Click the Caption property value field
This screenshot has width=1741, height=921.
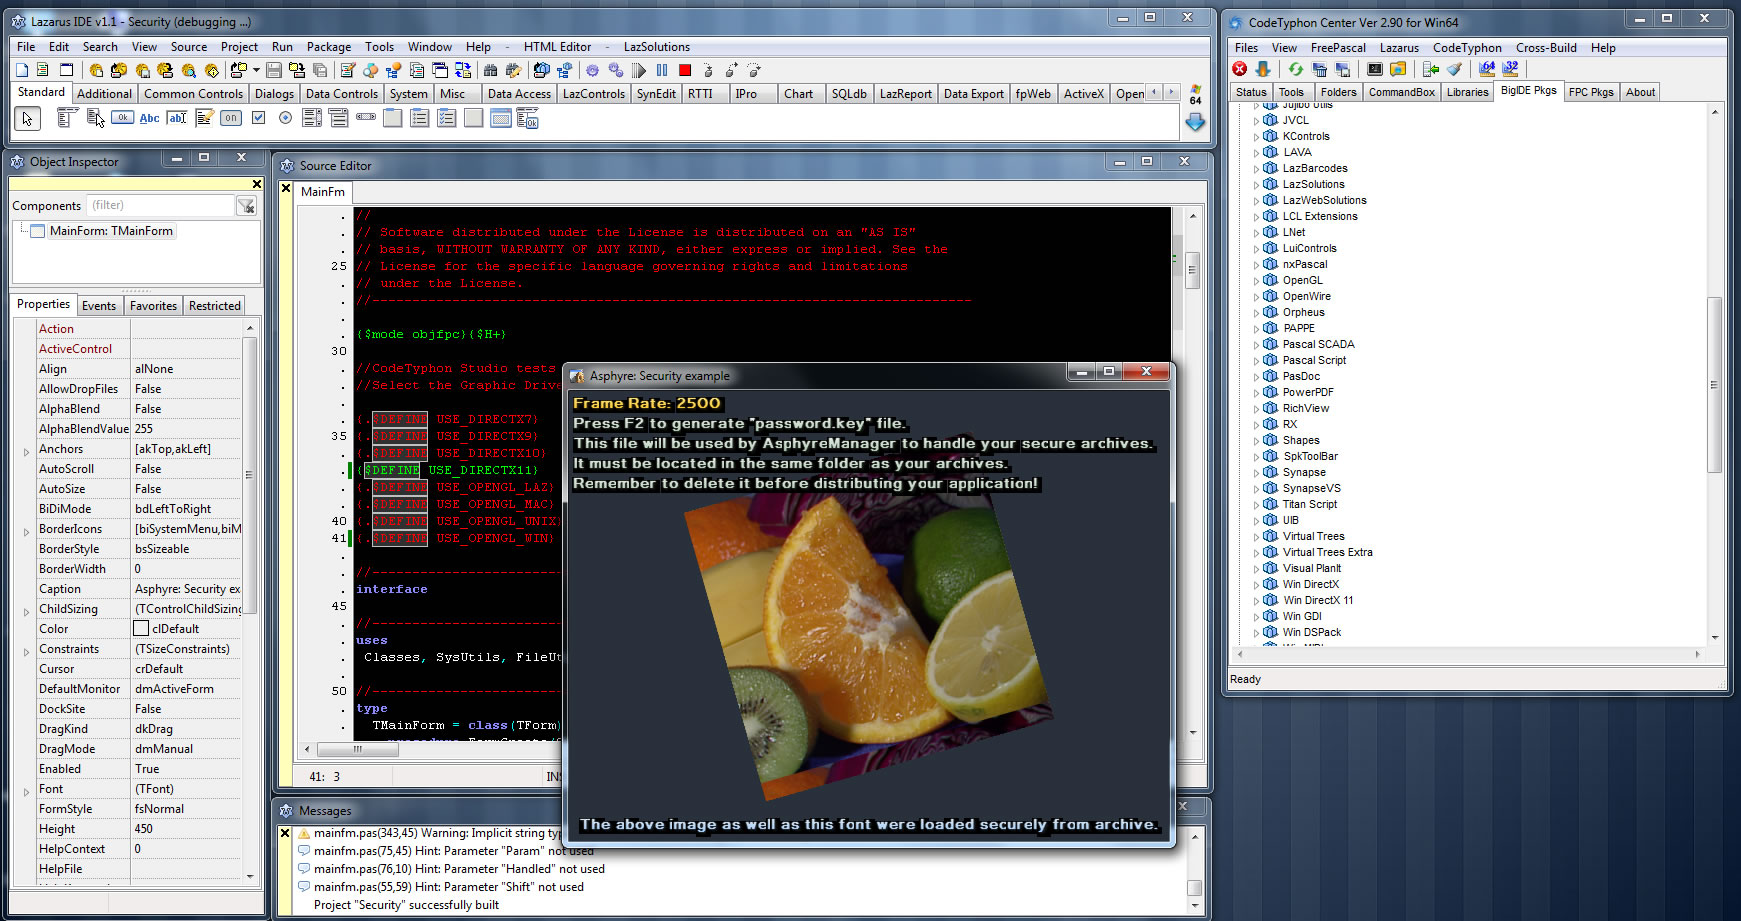coord(187,589)
